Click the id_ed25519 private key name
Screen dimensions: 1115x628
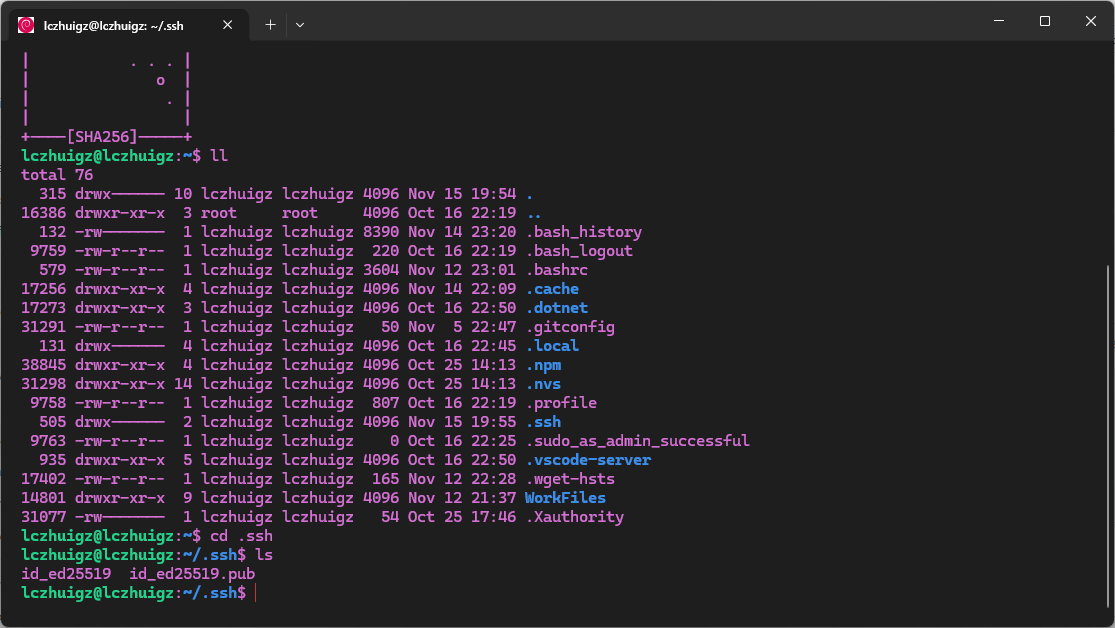click(66, 574)
